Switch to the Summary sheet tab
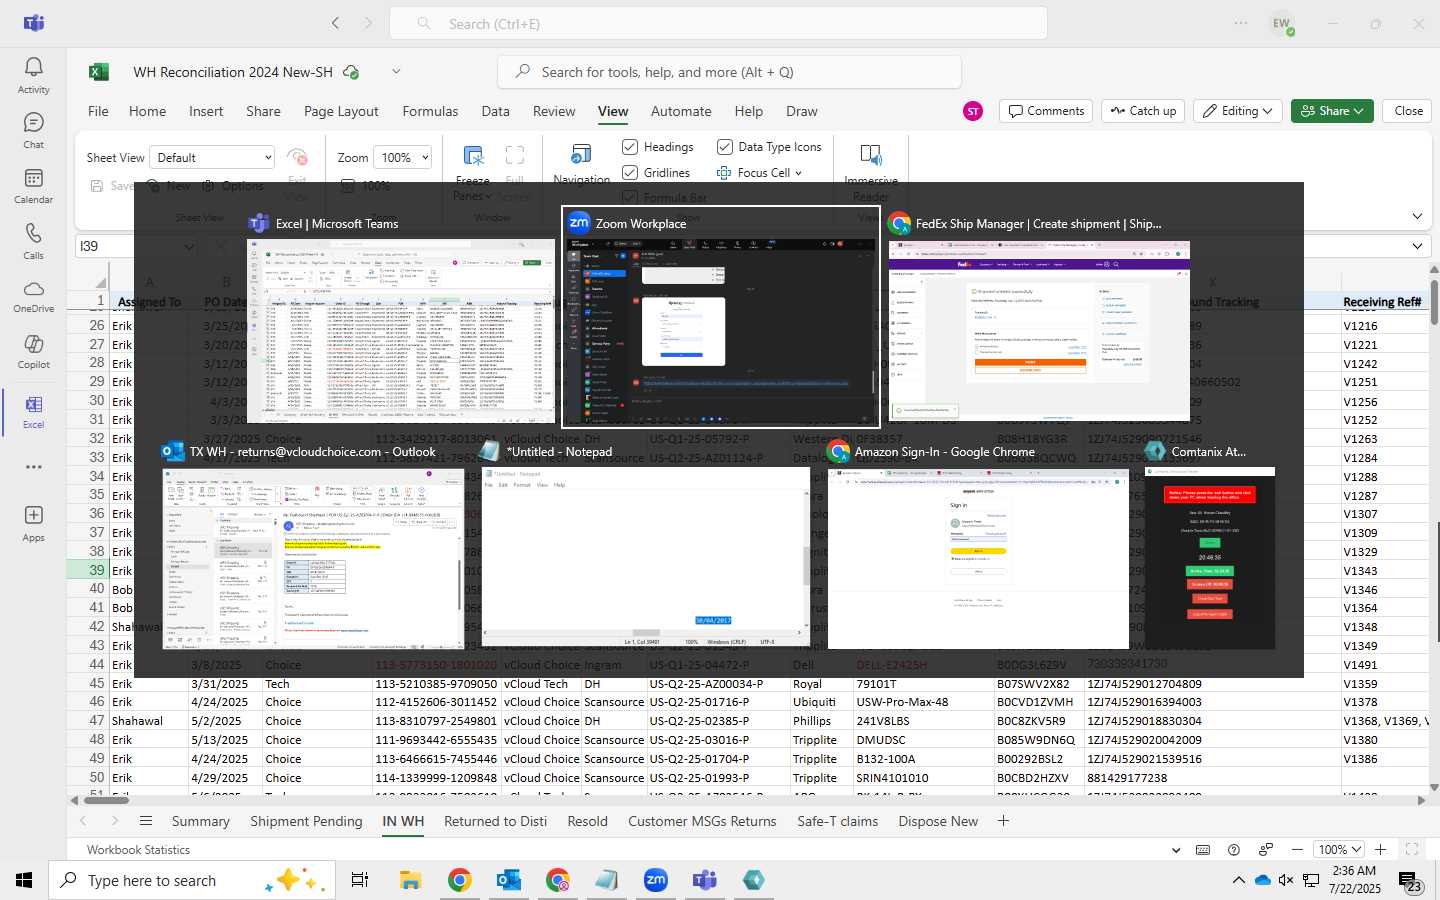Image resolution: width=1440 pixels, height=900 pixels. tap(200, 821)
